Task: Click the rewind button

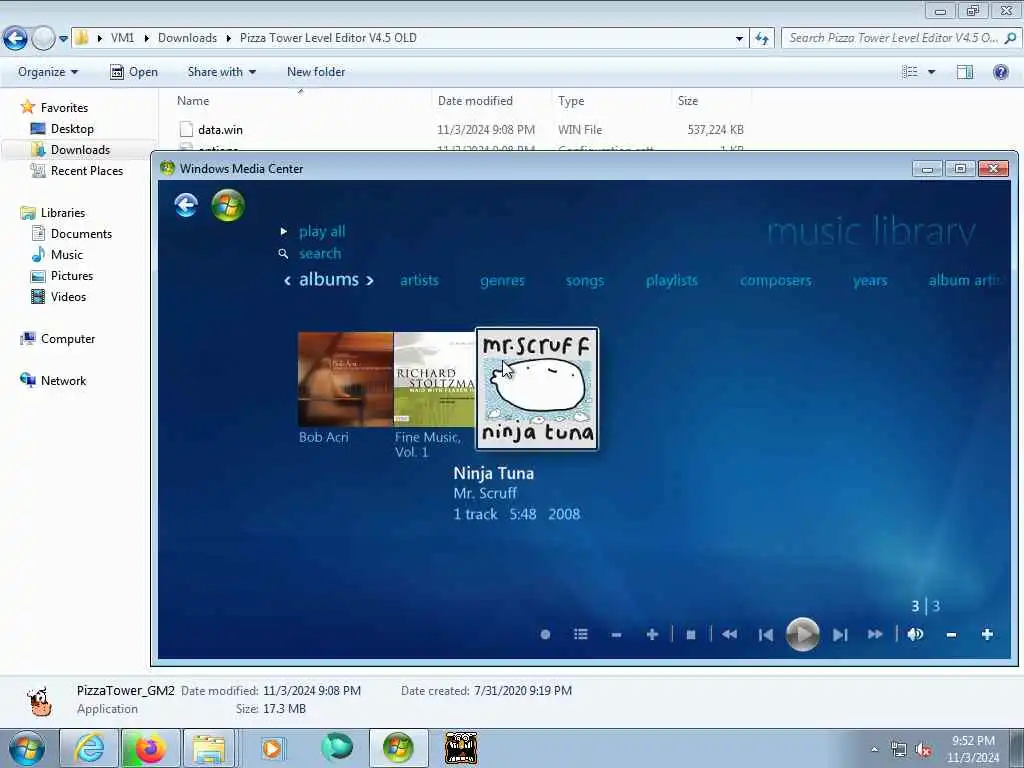Action: pyautogui.click(x=729, y=634)
